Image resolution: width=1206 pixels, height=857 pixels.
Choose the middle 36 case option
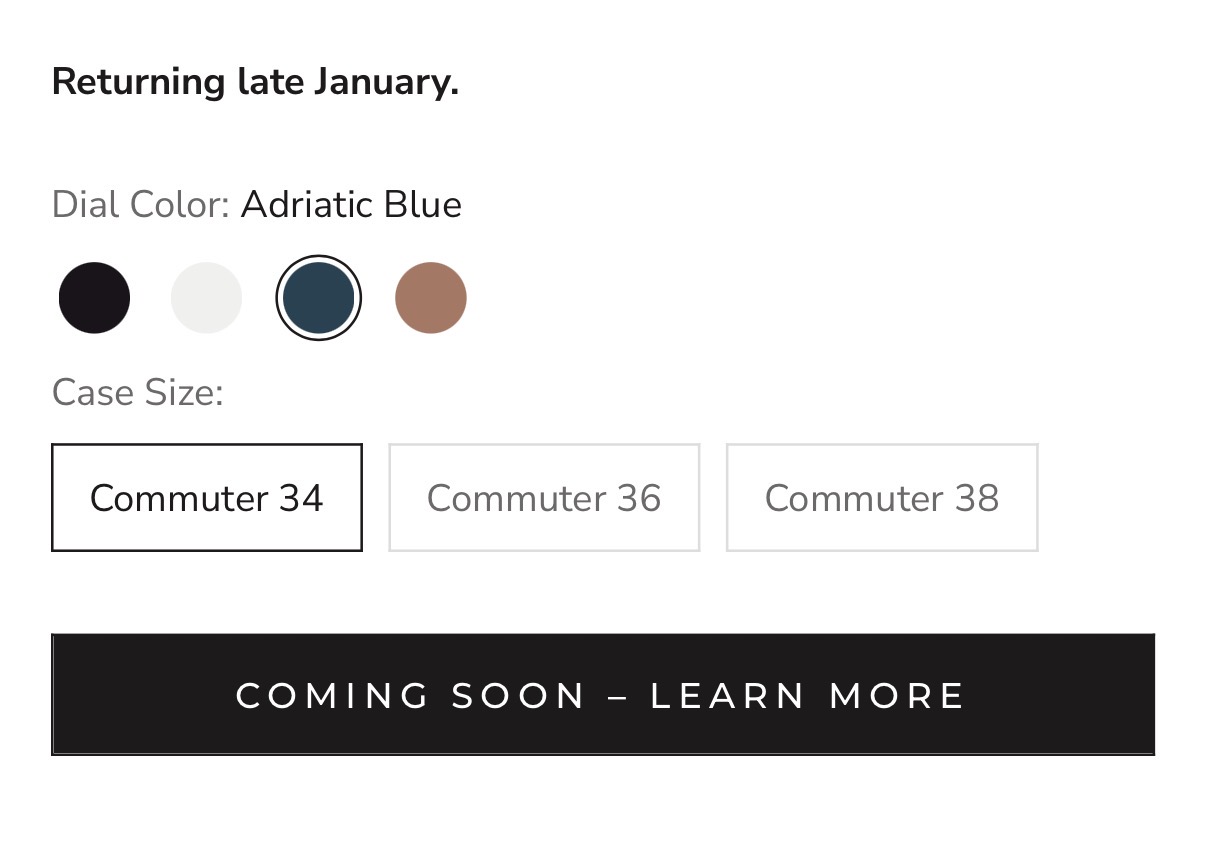tap(544, 497)
